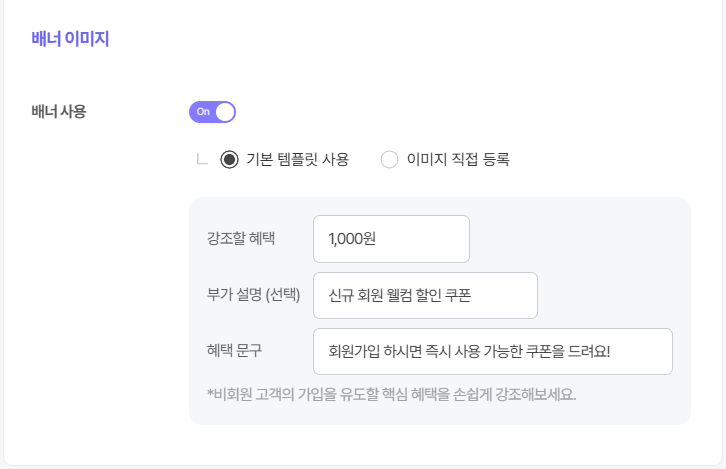Click the 1,000원 value text
The image size is (726, 469).
point(352,239)
